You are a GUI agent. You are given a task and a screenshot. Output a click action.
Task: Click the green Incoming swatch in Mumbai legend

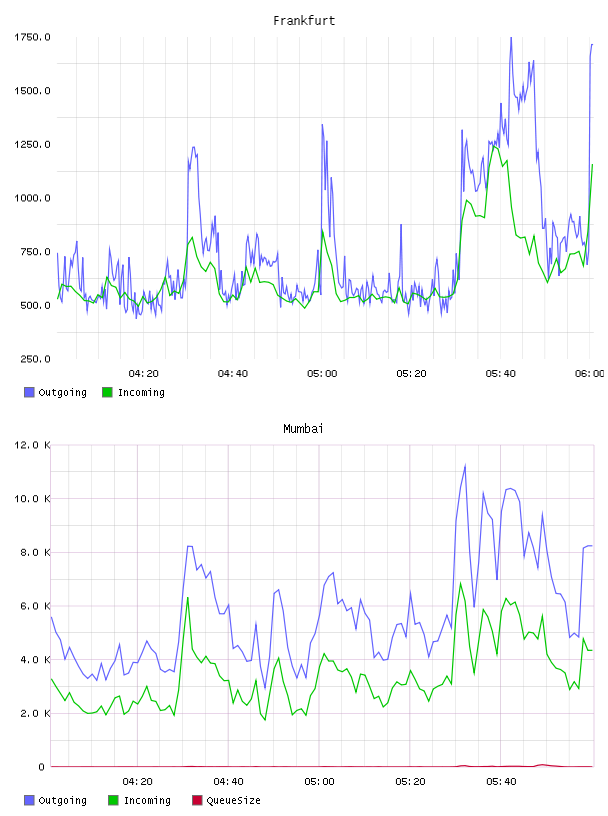point(113,800)
